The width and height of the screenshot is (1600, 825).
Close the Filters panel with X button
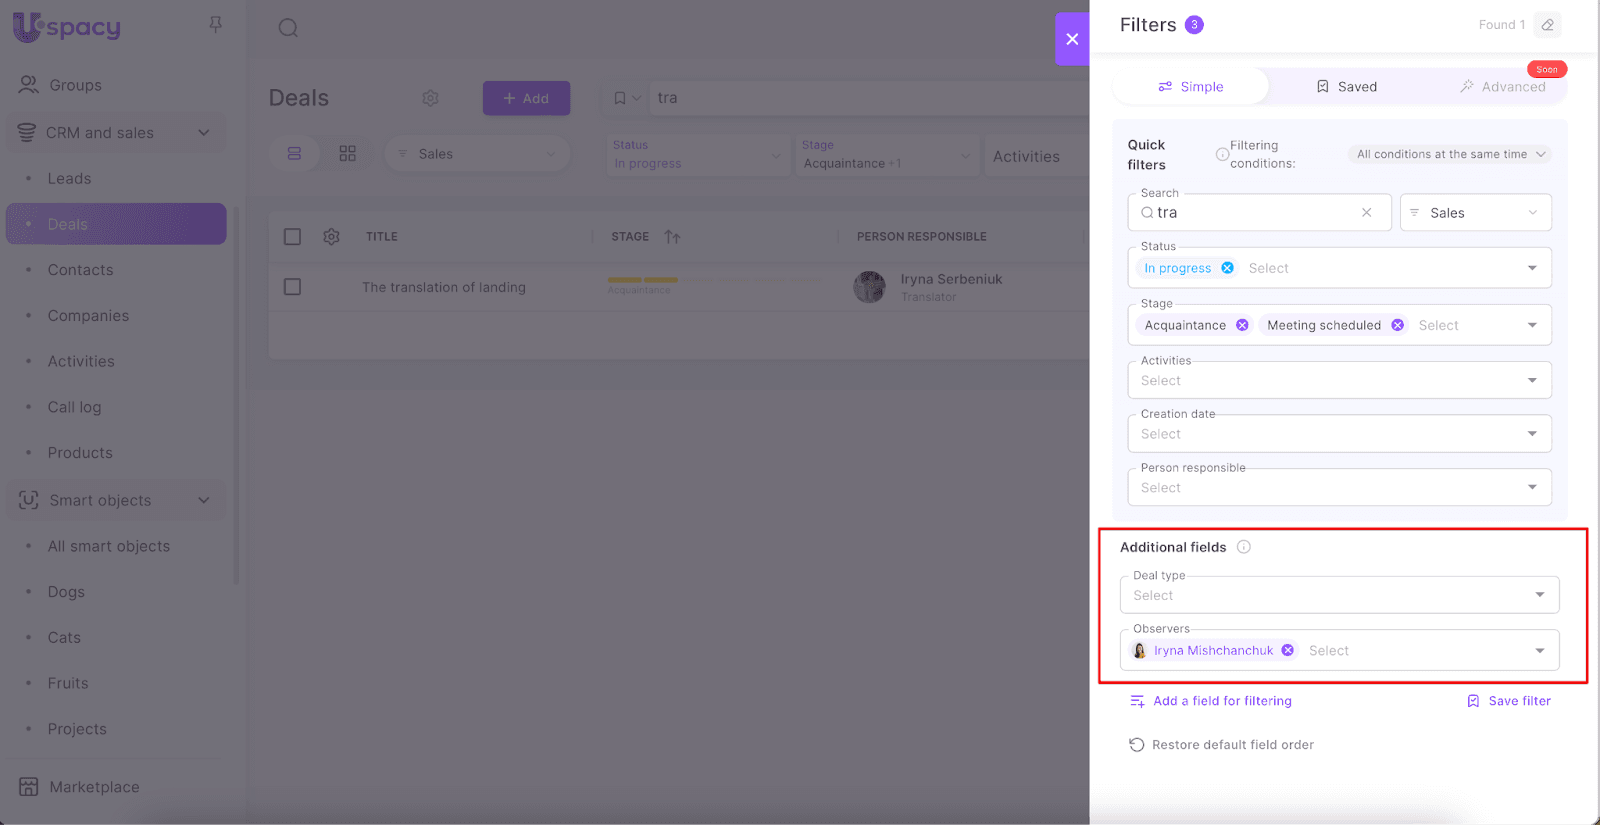coord(1072,39)
